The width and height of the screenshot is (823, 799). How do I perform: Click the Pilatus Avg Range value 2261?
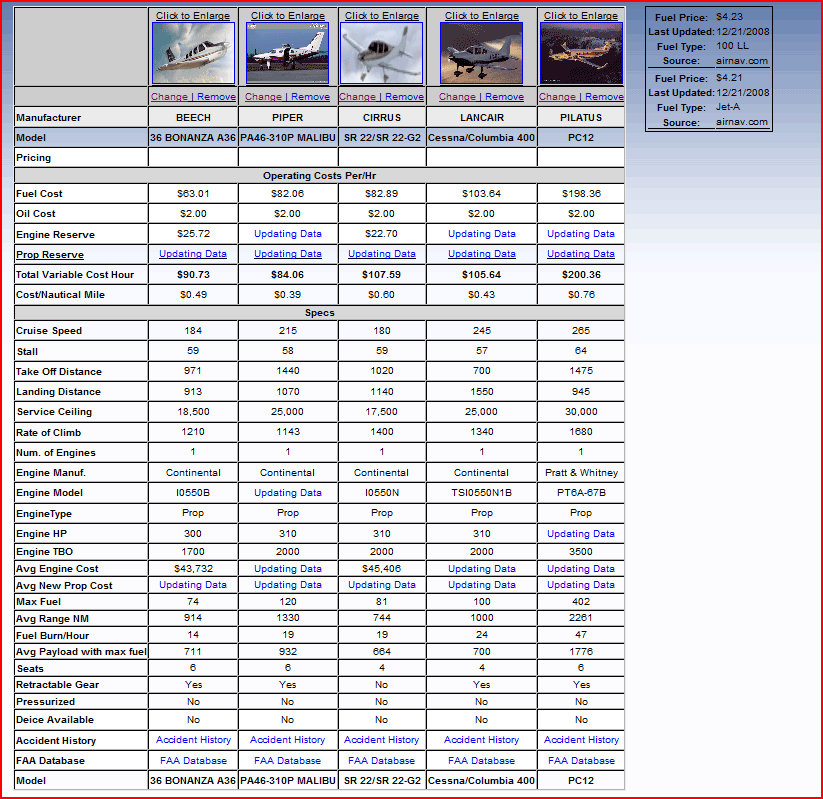tap(581, 618)
